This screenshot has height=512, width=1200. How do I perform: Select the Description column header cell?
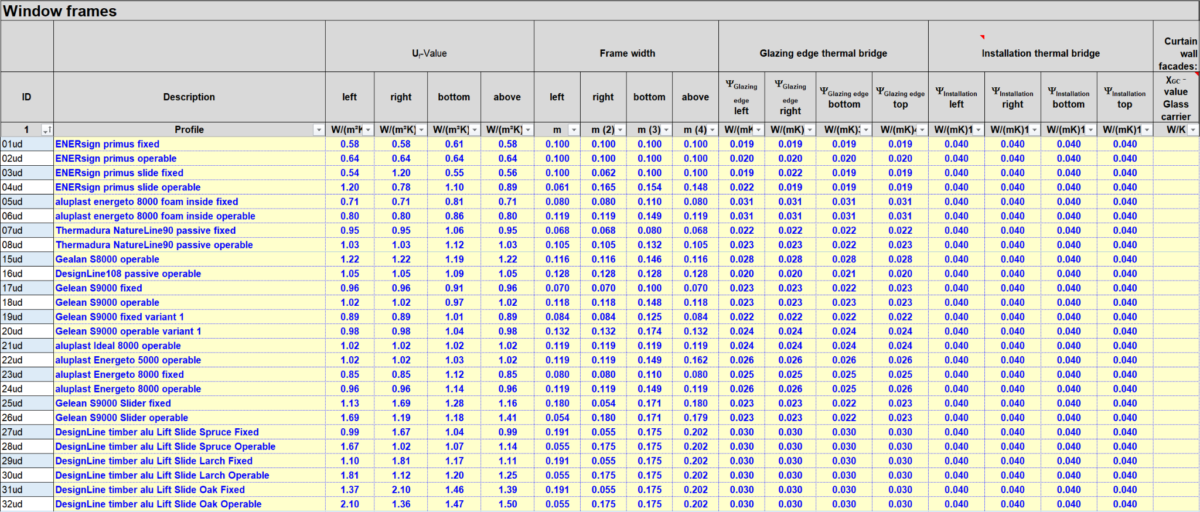pos(189,97)
